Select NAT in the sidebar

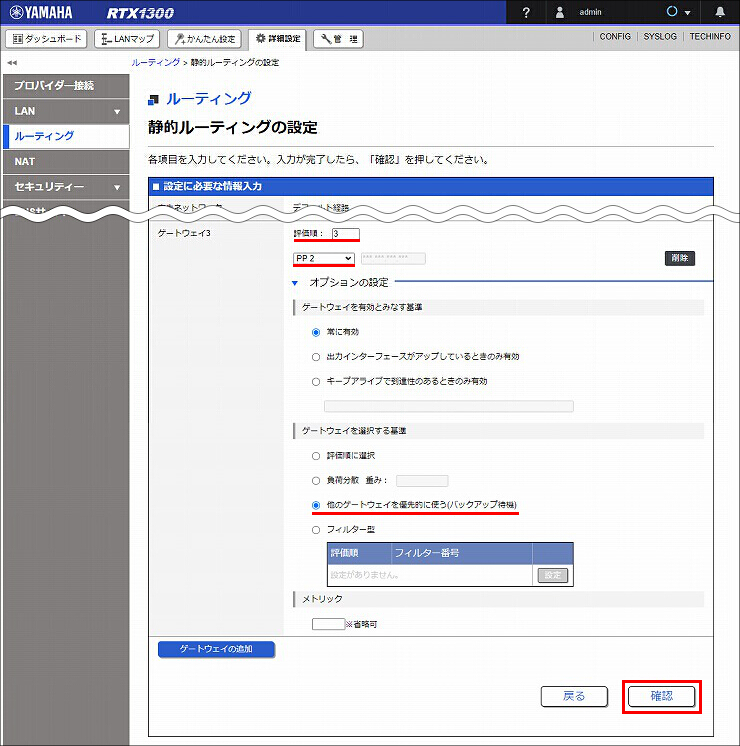(x=66, y=162)
